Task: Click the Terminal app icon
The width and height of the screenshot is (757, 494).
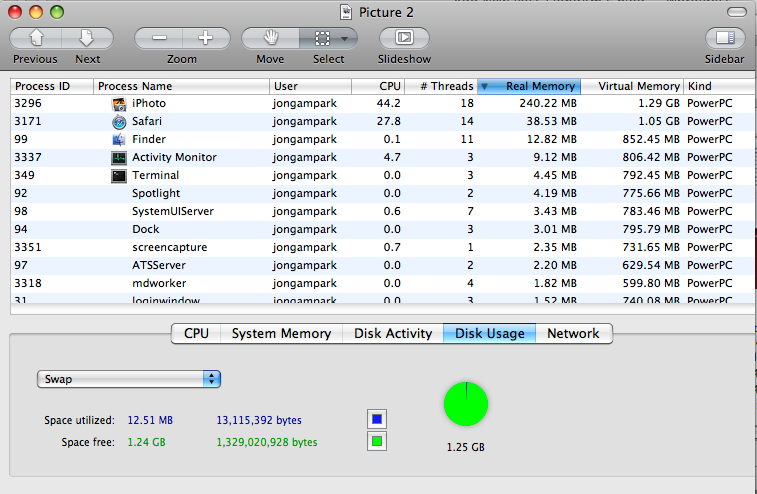Action: click(119, 176)
